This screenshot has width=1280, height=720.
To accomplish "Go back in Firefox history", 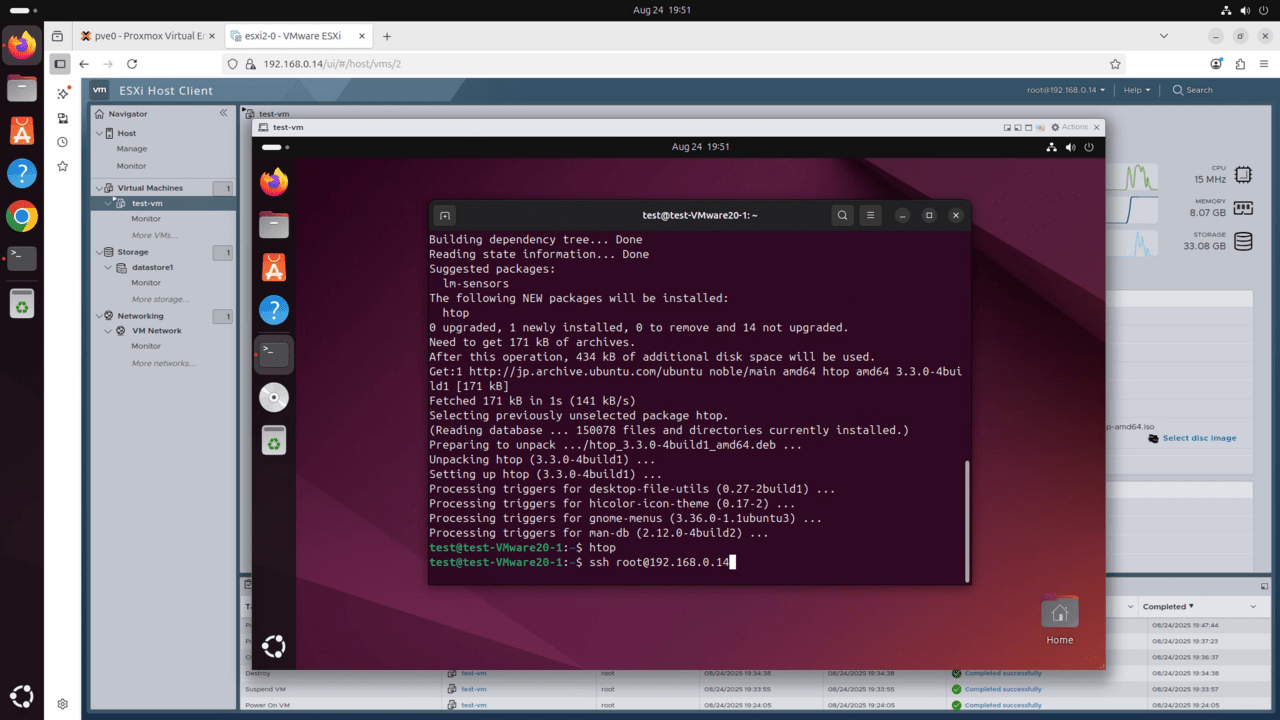I will 84,64.
